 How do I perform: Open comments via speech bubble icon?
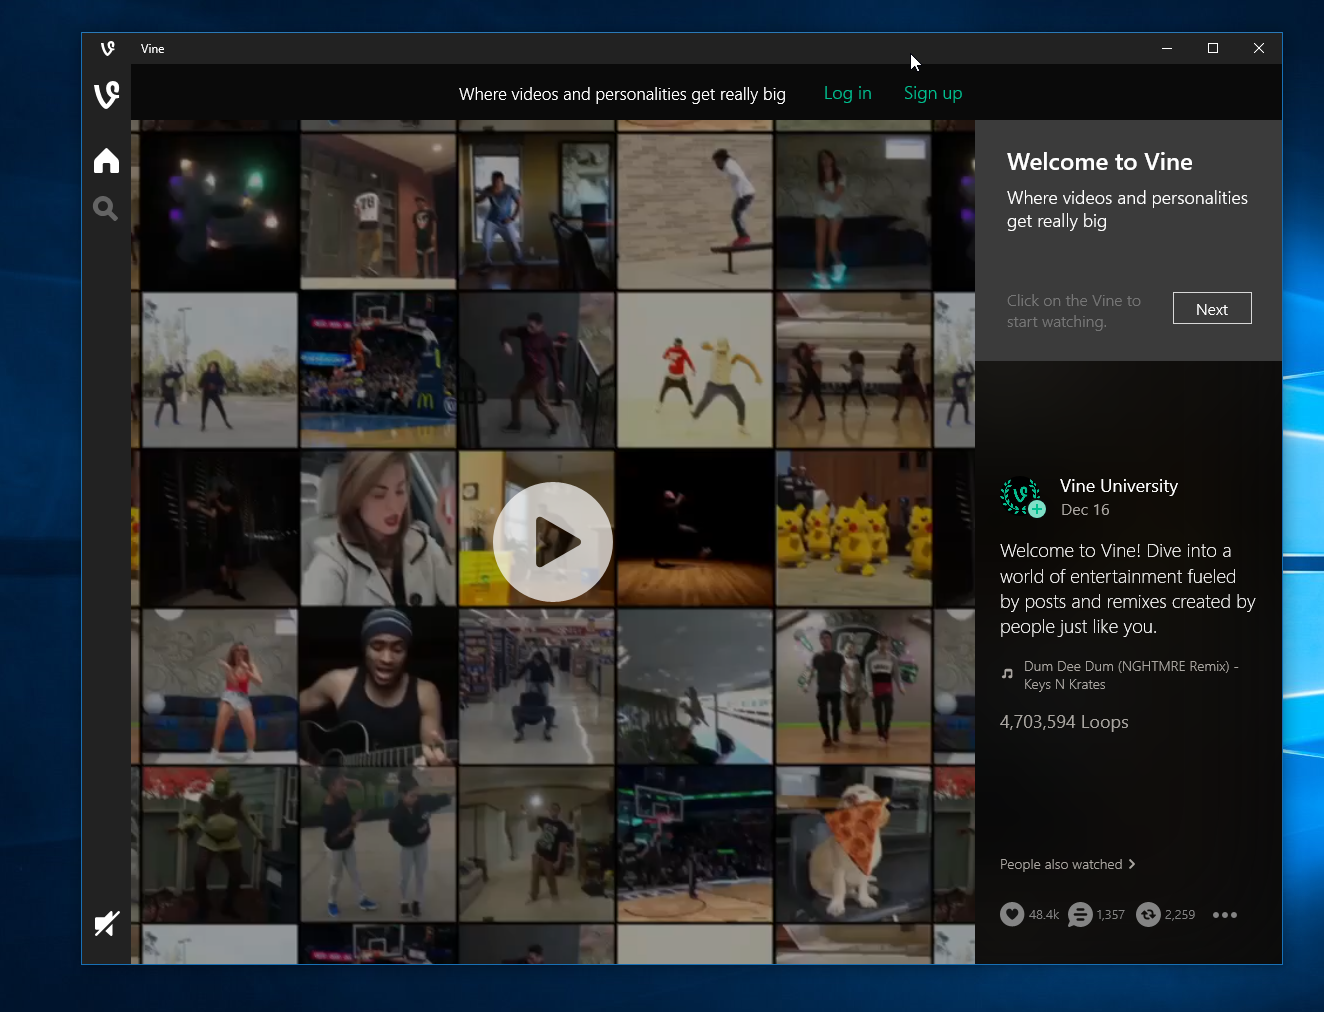1080,914
